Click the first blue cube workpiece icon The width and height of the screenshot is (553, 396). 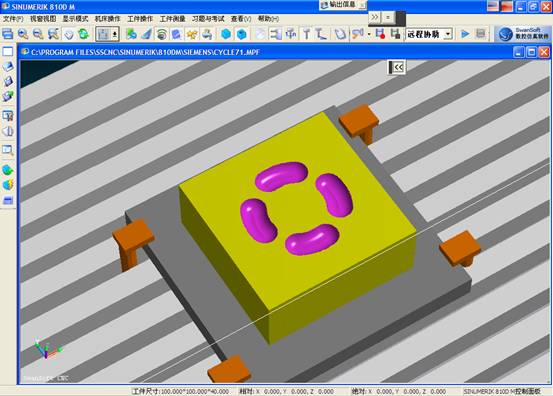tap(226, 34)
